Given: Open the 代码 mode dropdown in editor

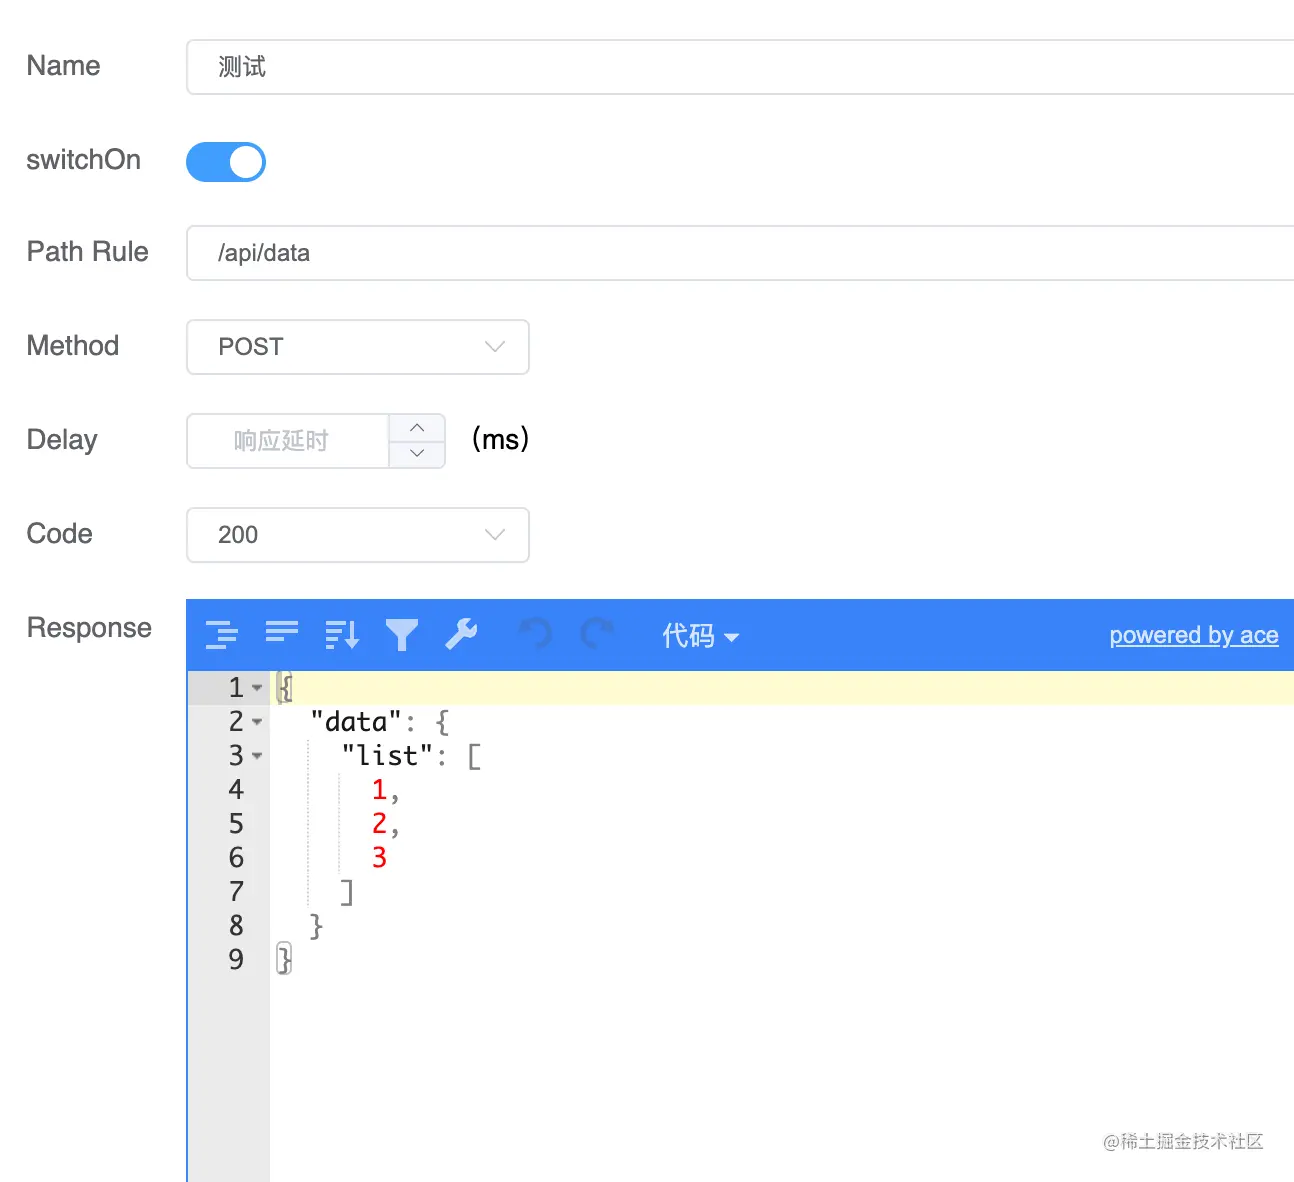Looking at the screenshot, I should pos(700,636).
